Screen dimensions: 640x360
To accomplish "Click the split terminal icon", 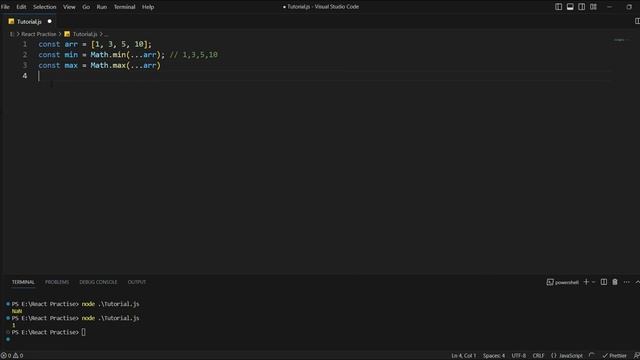I will [x=604, y=282].
